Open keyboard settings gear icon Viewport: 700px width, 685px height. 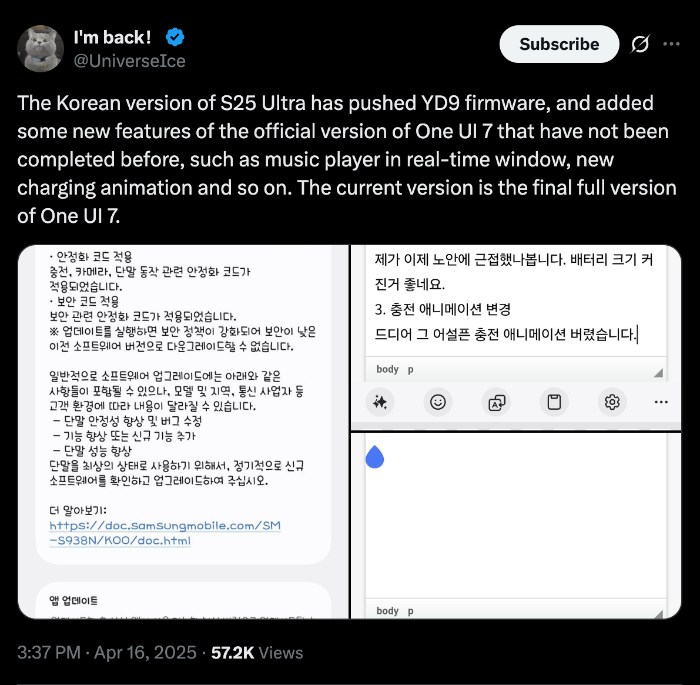click(611, 402)
